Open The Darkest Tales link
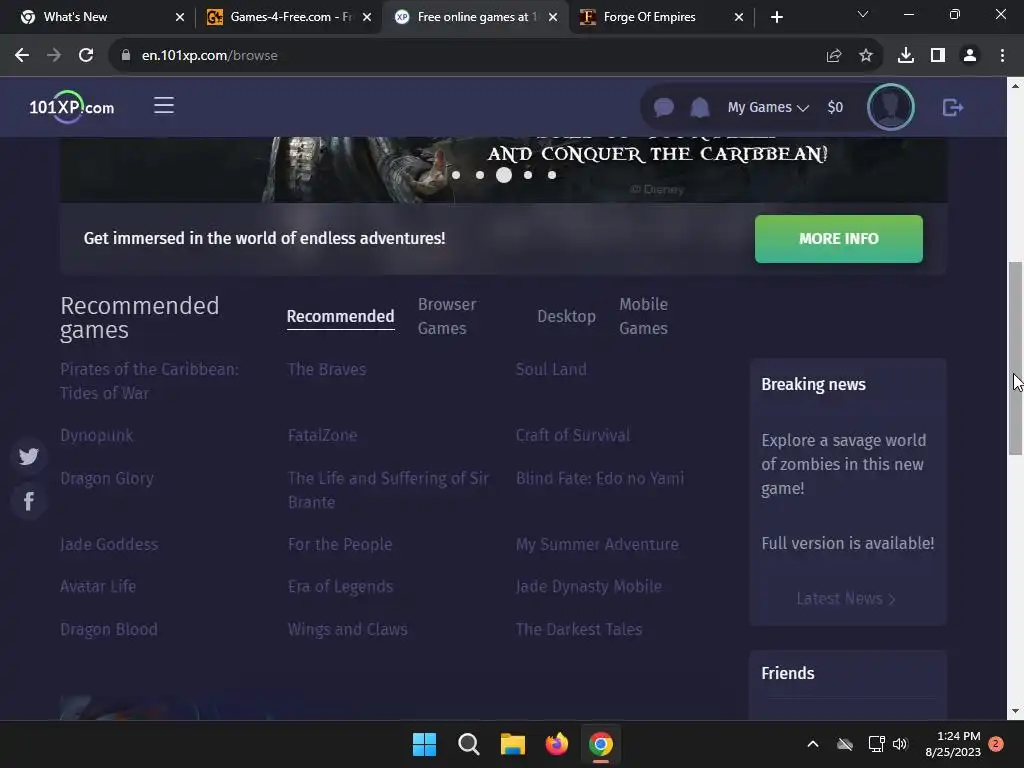 [579, 630]
